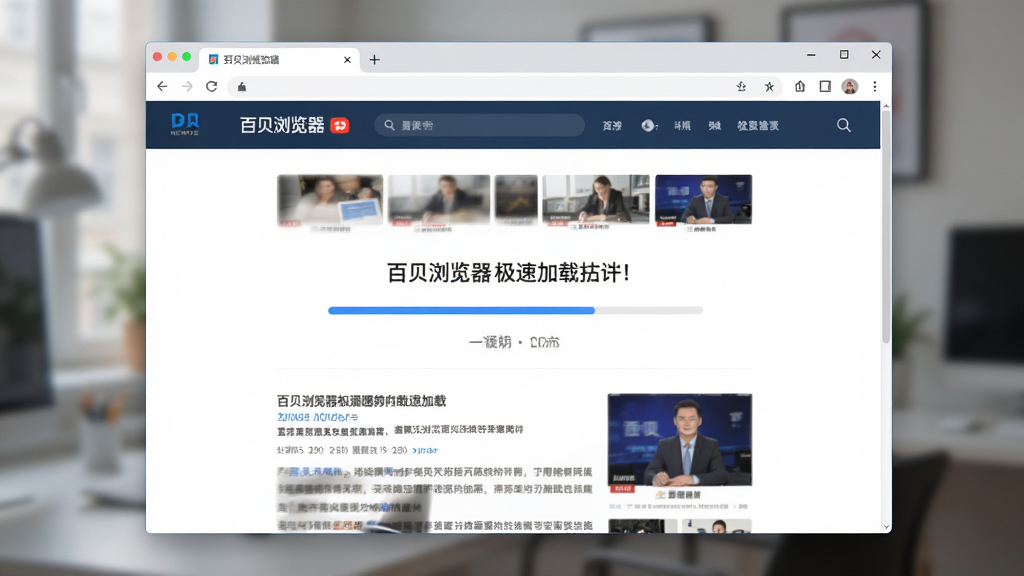Click the page vertical scrollbar thumb

886,225
